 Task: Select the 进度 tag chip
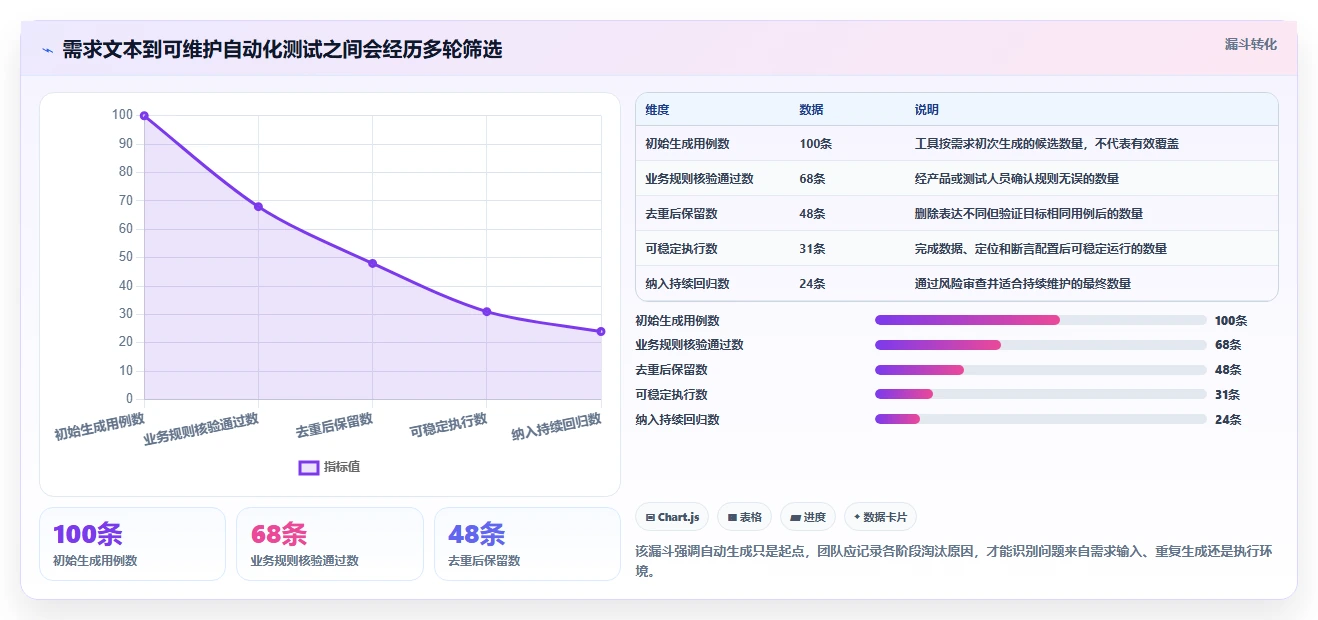[x=808, y=517]
